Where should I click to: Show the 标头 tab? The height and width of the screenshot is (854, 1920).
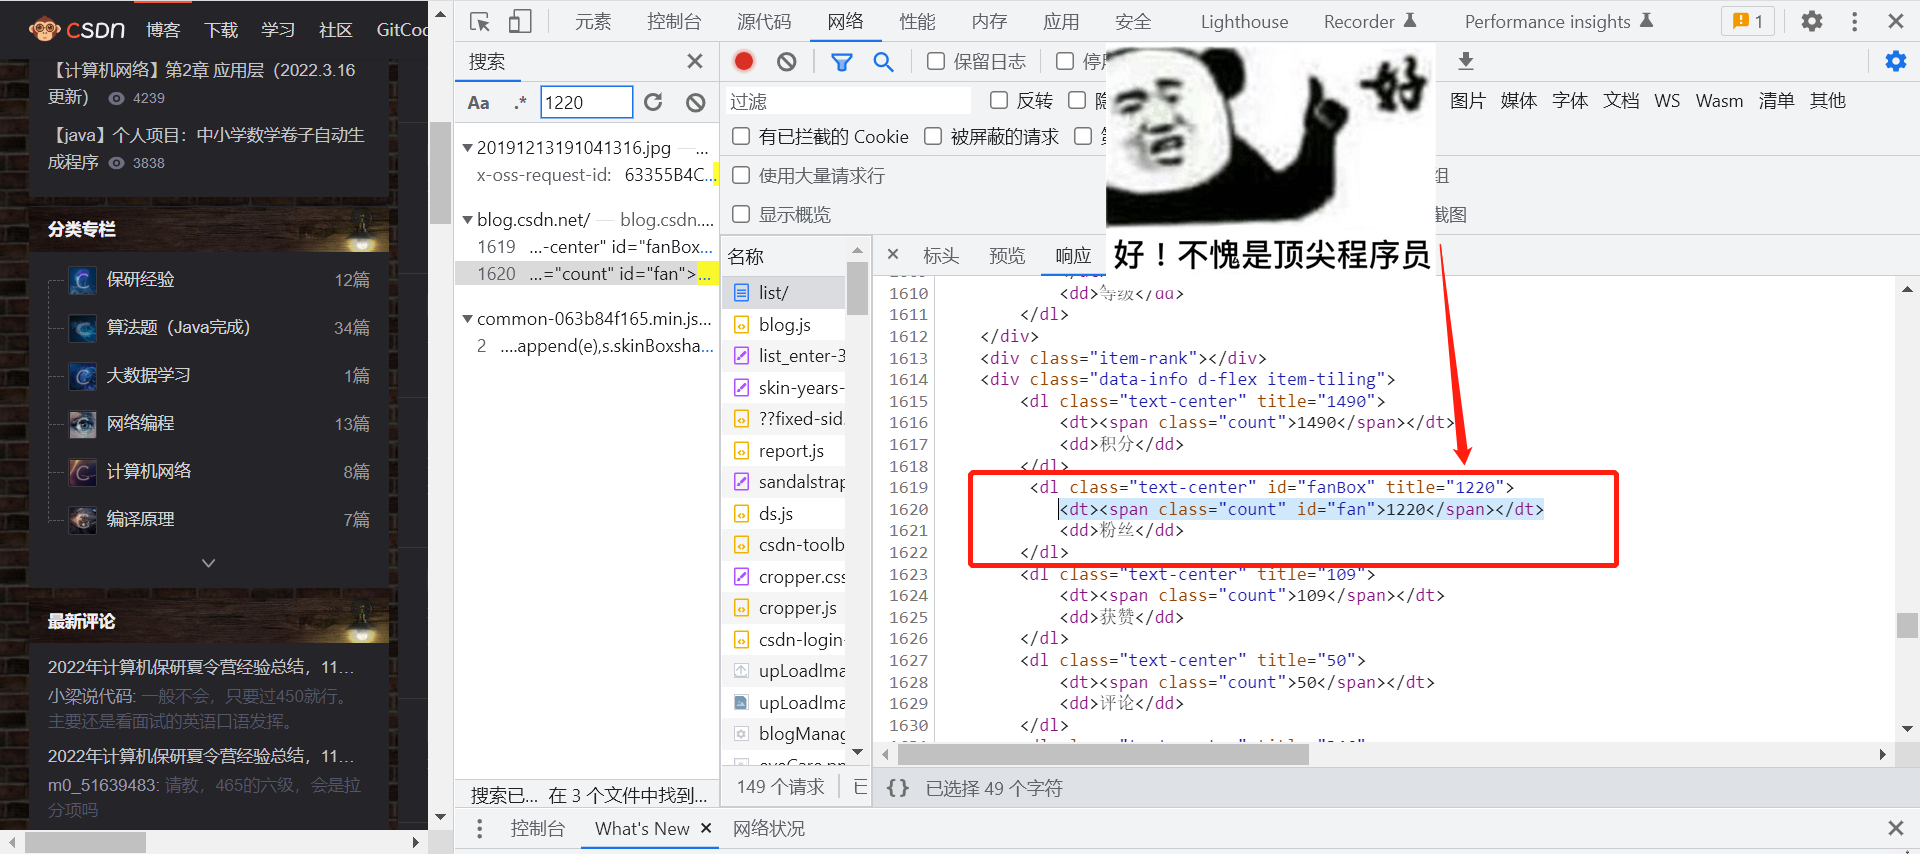tap(941, 256)
